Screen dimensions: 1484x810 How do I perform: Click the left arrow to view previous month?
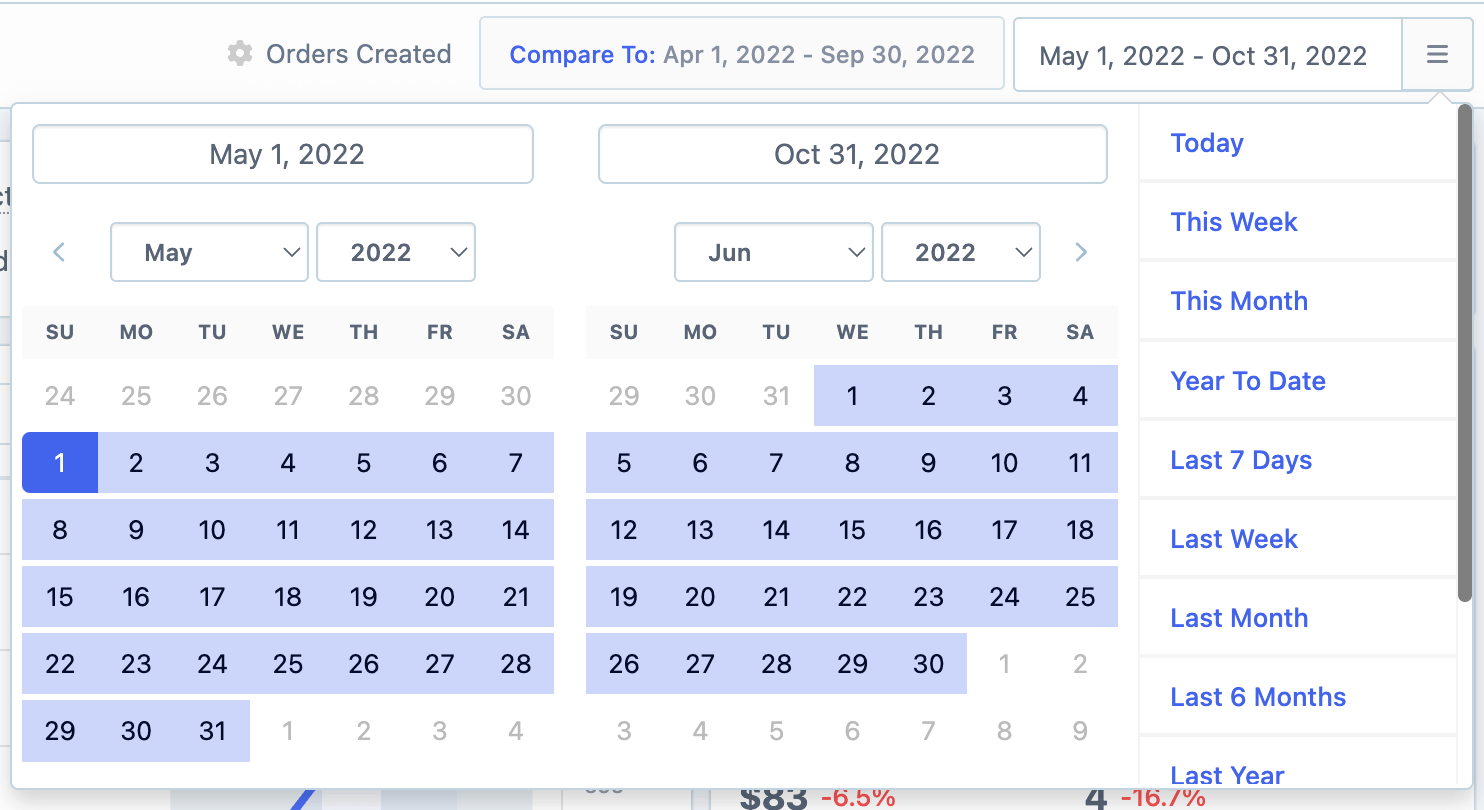point(59,252)
